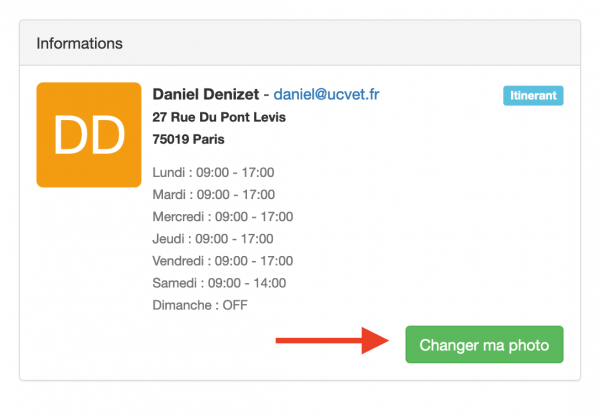This screenshot has width=600, height=418.
Task: Select the Jeudi schedule row
Action: pos(212,239)
